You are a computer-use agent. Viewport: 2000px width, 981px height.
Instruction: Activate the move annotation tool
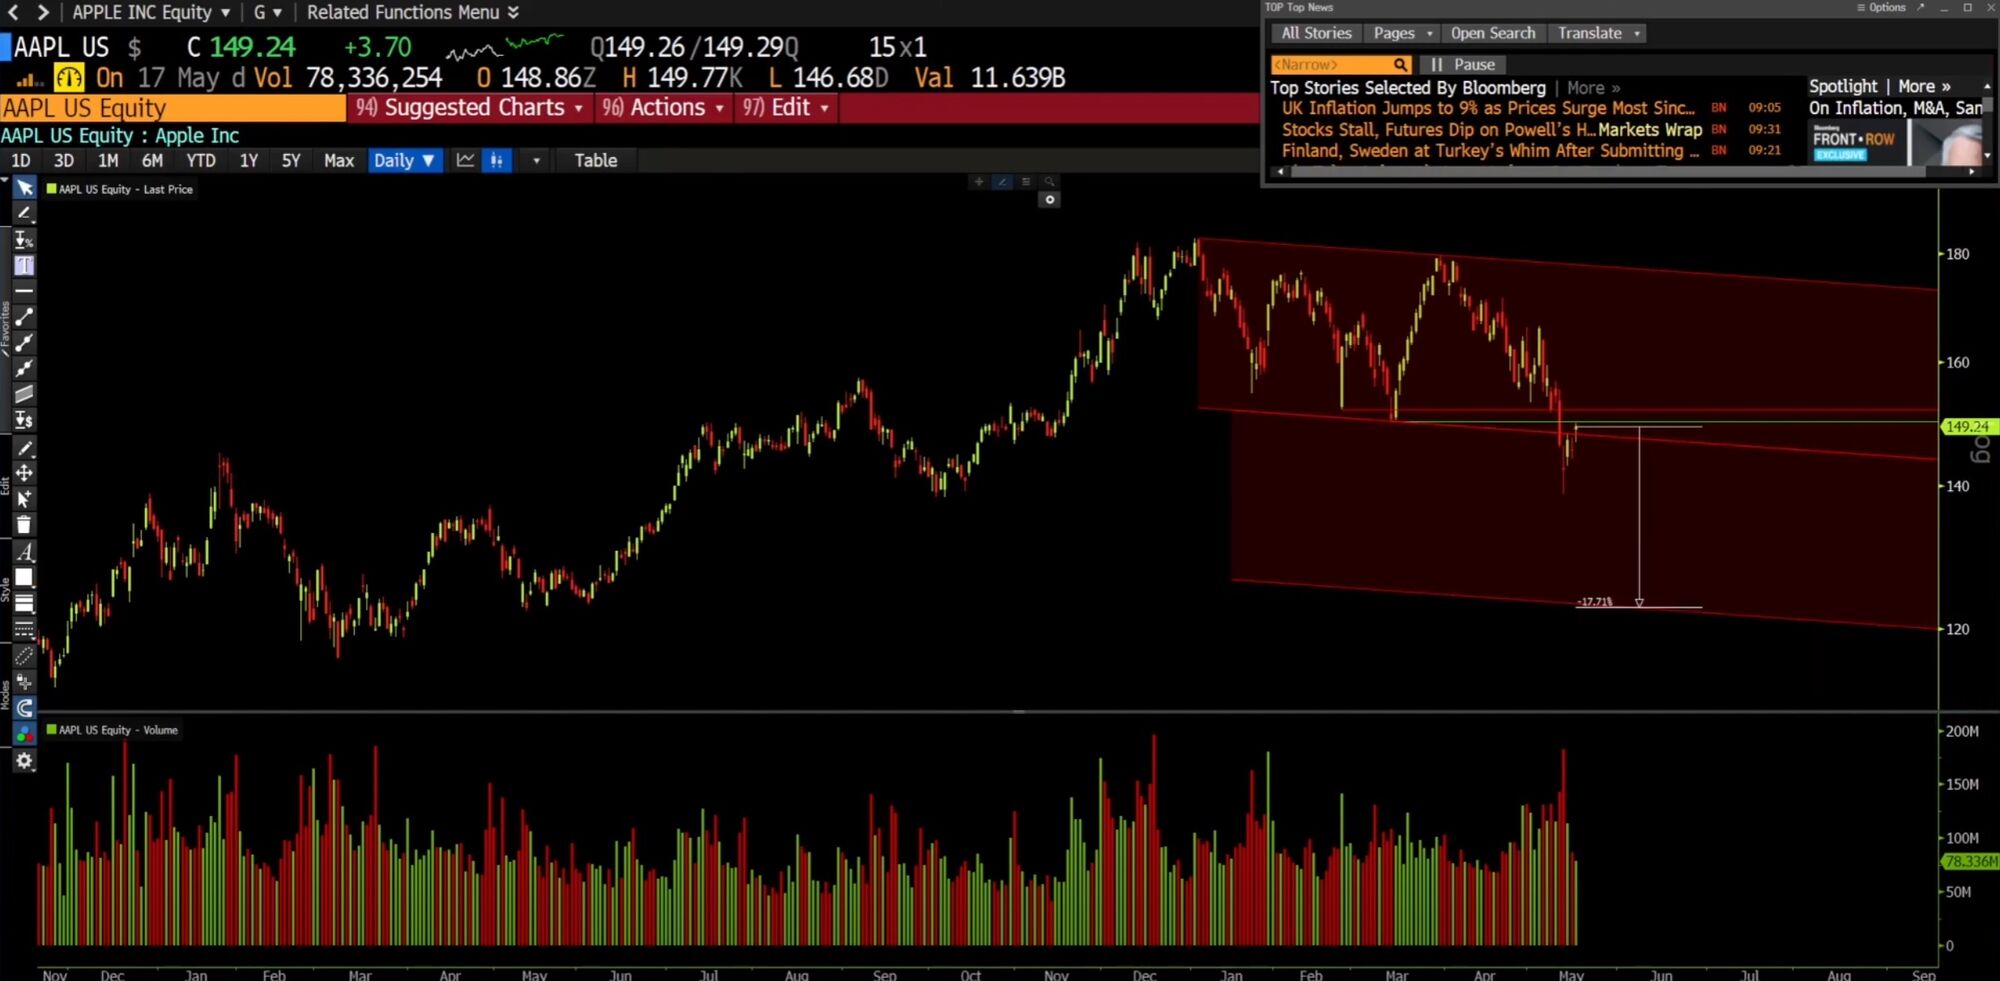[x=24, y=473]
